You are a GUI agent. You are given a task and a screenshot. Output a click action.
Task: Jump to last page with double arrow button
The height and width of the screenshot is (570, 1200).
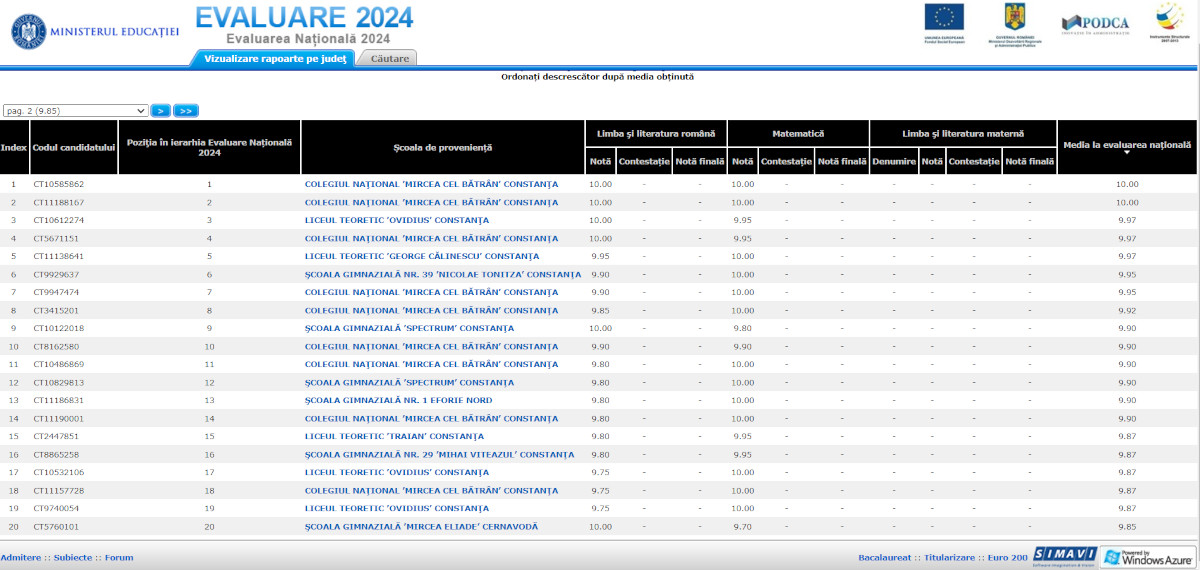[x=186, y=110]
